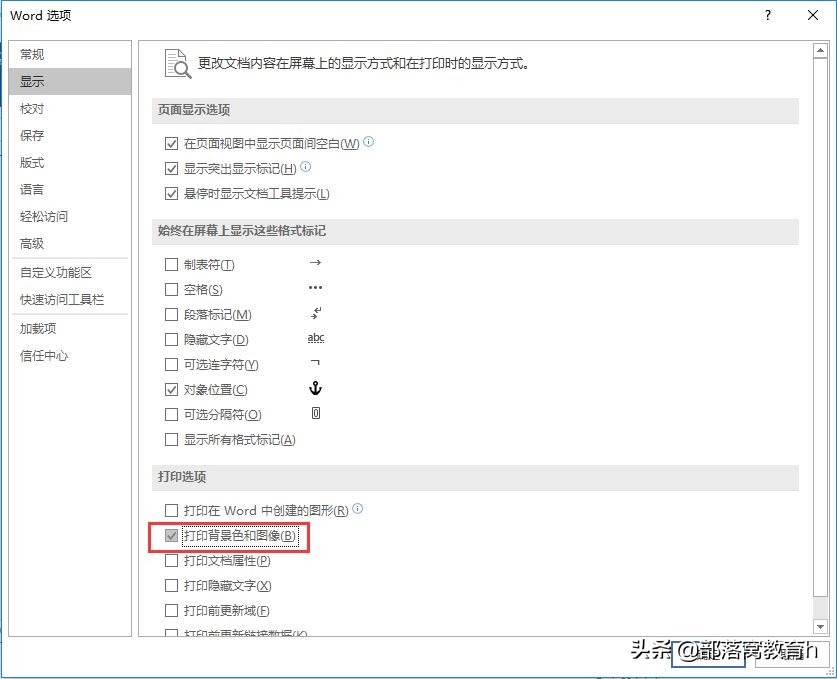The height and width of the screenshot is (679, 837).
Task: Enable the 段落标记 checkbox
Action: pos(171,315)
